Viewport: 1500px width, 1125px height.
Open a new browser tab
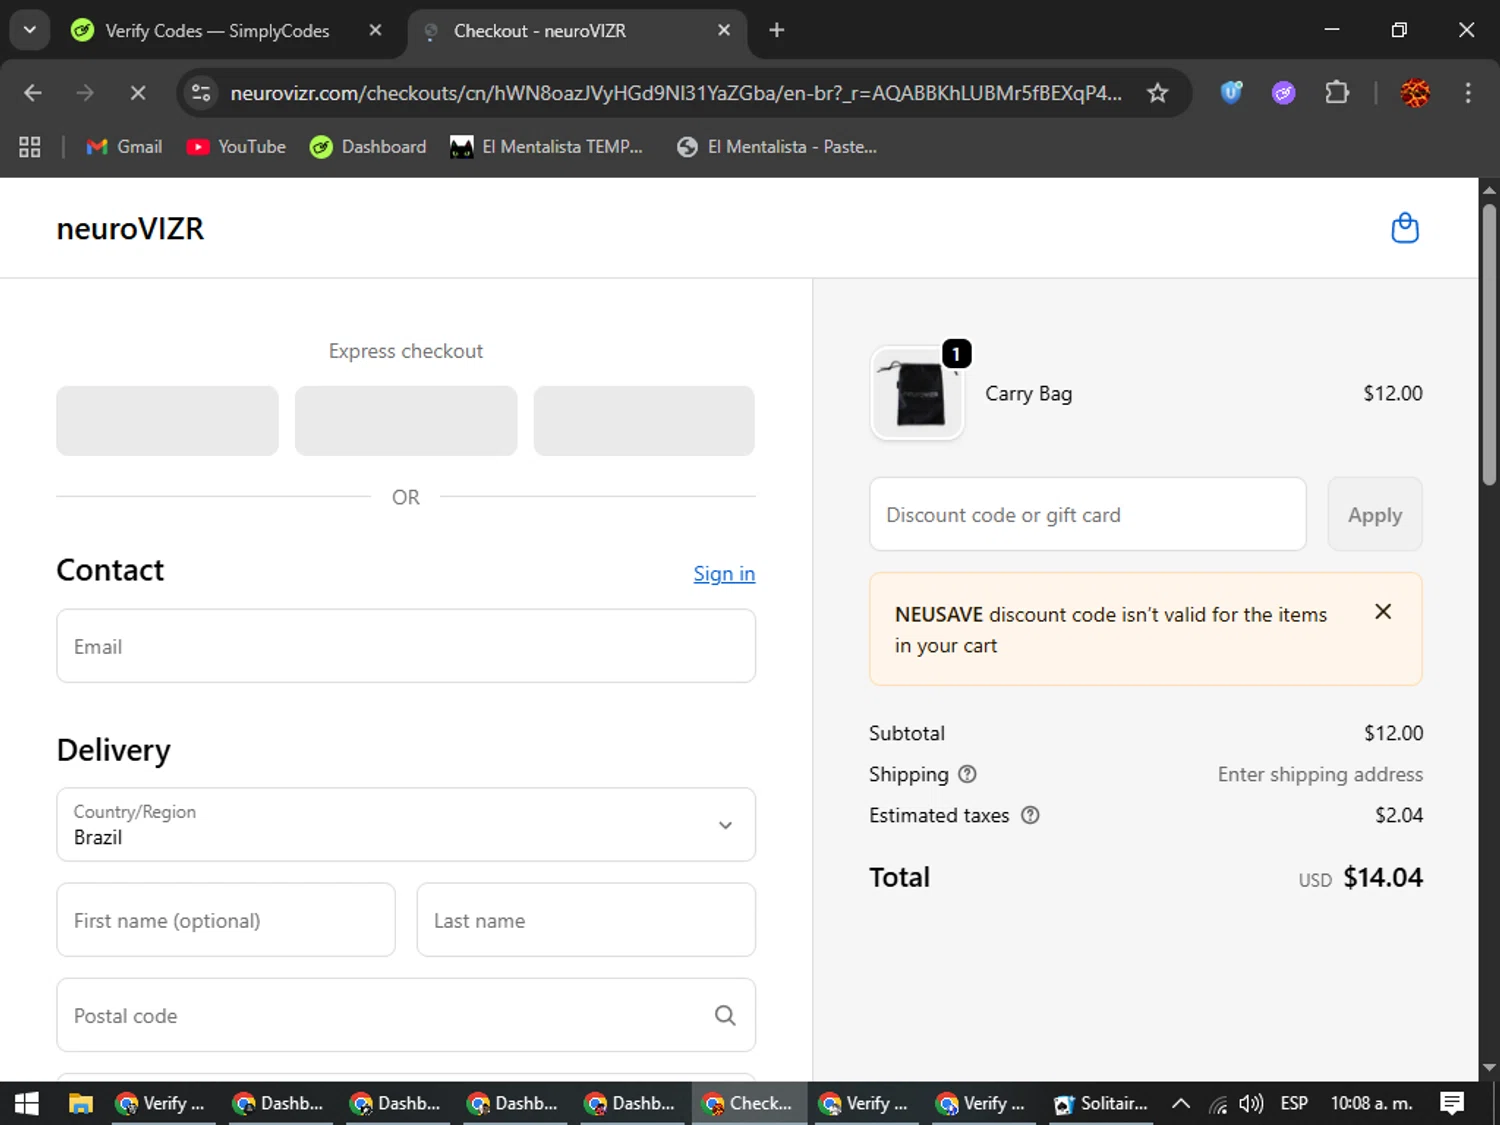(x=777, y=30)
